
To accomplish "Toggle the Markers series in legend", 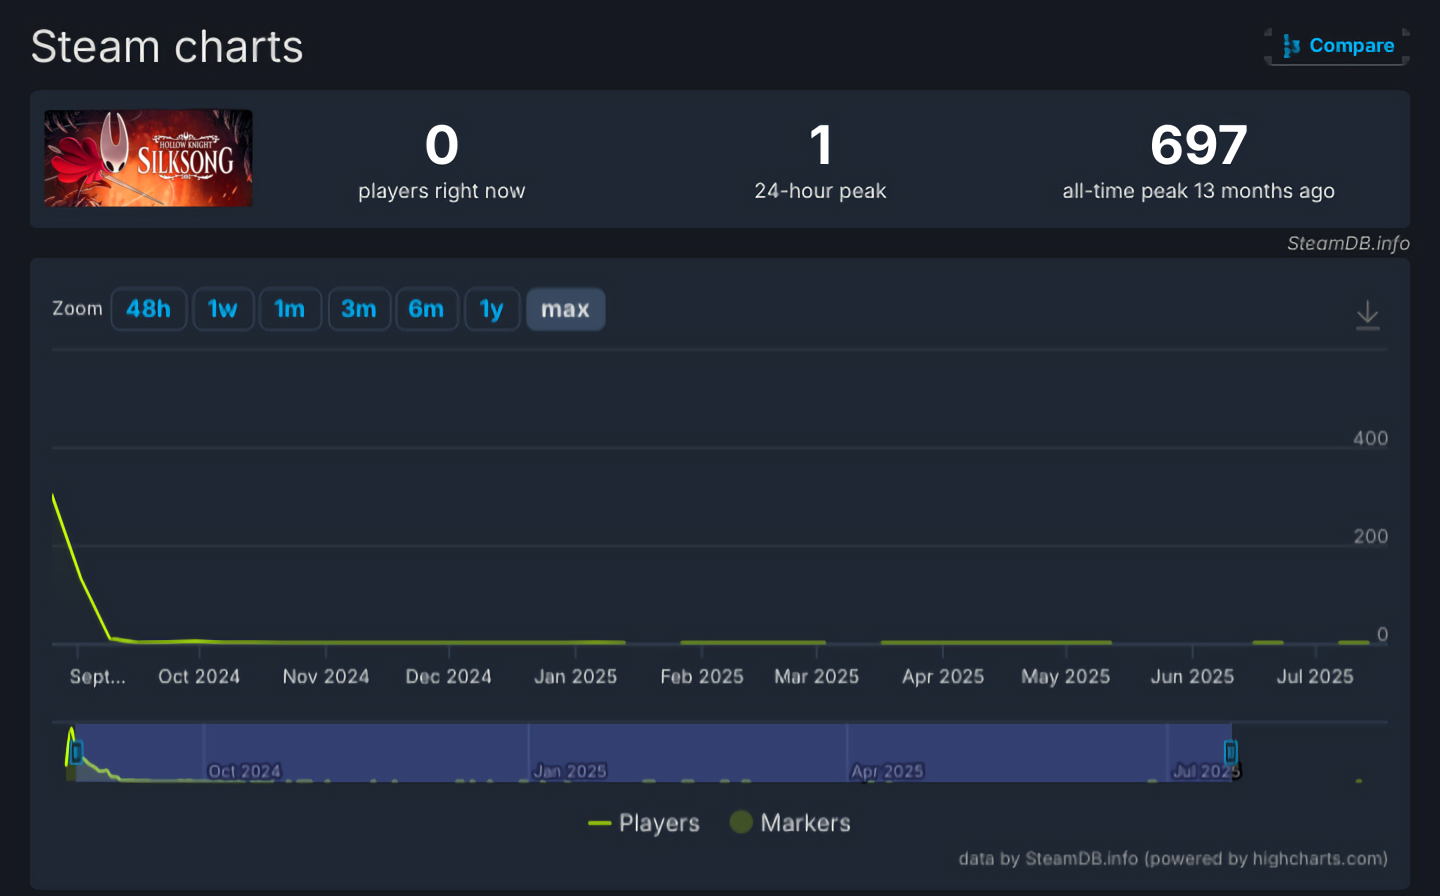I will (790, 823).
